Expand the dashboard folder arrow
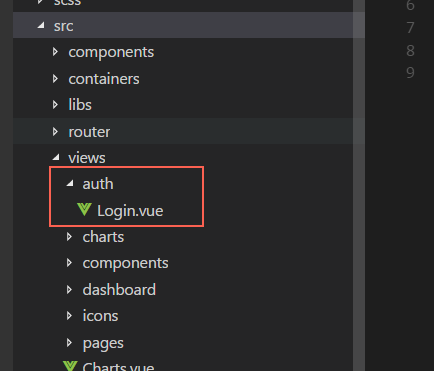 tap(69, 289)
